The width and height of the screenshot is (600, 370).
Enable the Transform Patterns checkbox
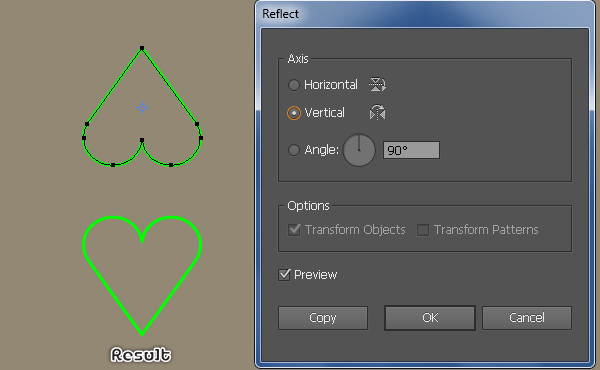423,230
